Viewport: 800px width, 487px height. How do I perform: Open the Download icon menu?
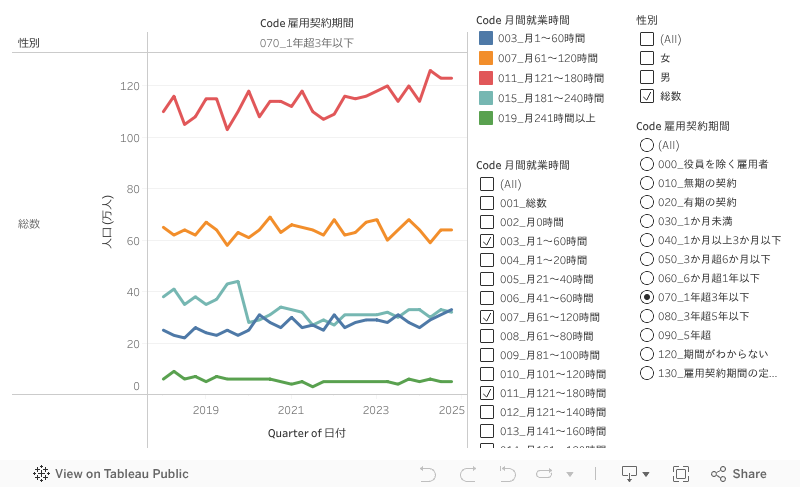tap(635, 474)
